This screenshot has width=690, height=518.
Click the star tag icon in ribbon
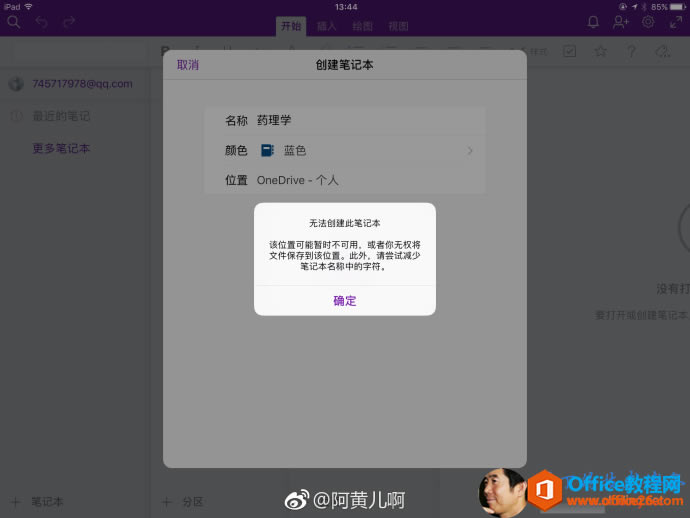(600, 51)
